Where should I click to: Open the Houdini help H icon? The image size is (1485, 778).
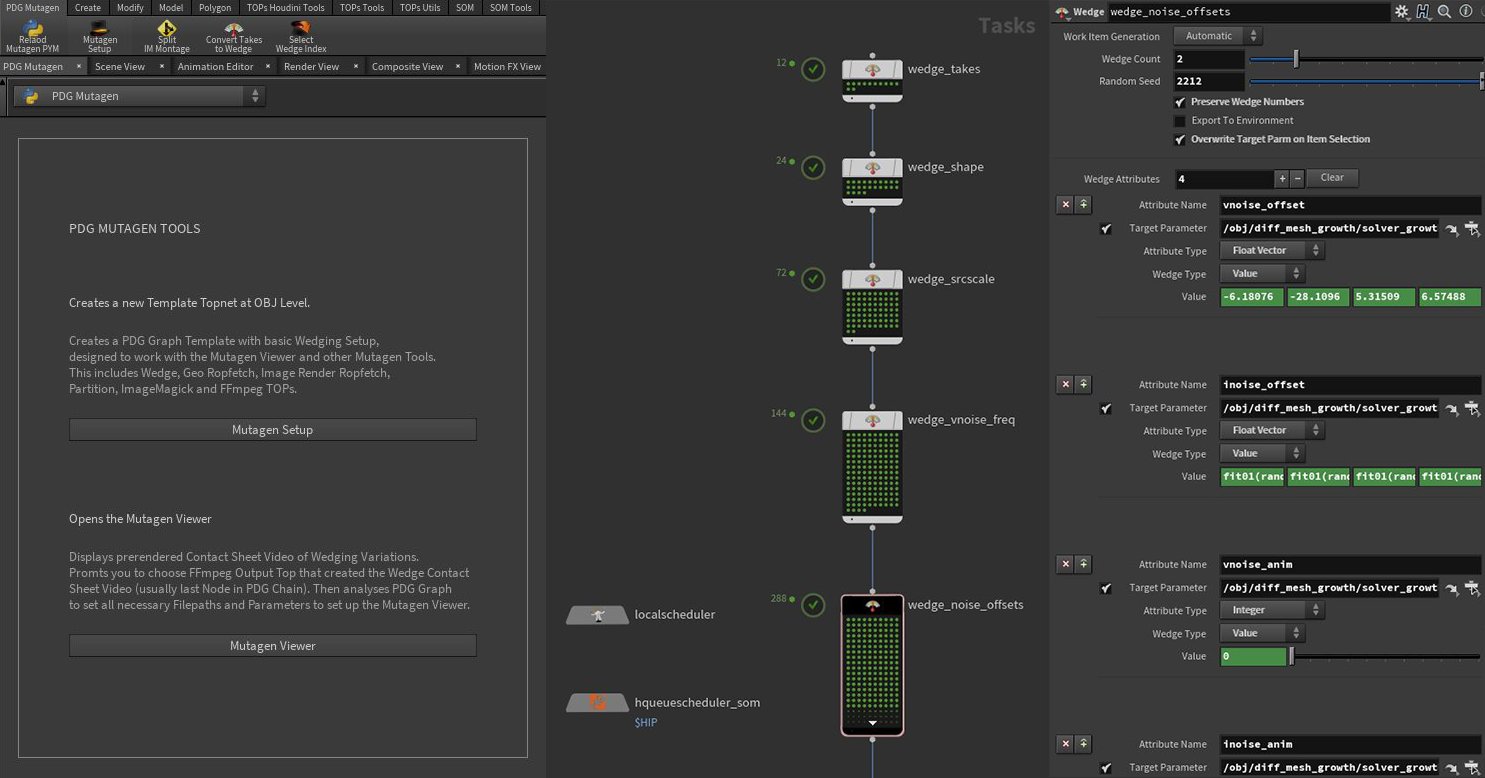(1423, 12)
